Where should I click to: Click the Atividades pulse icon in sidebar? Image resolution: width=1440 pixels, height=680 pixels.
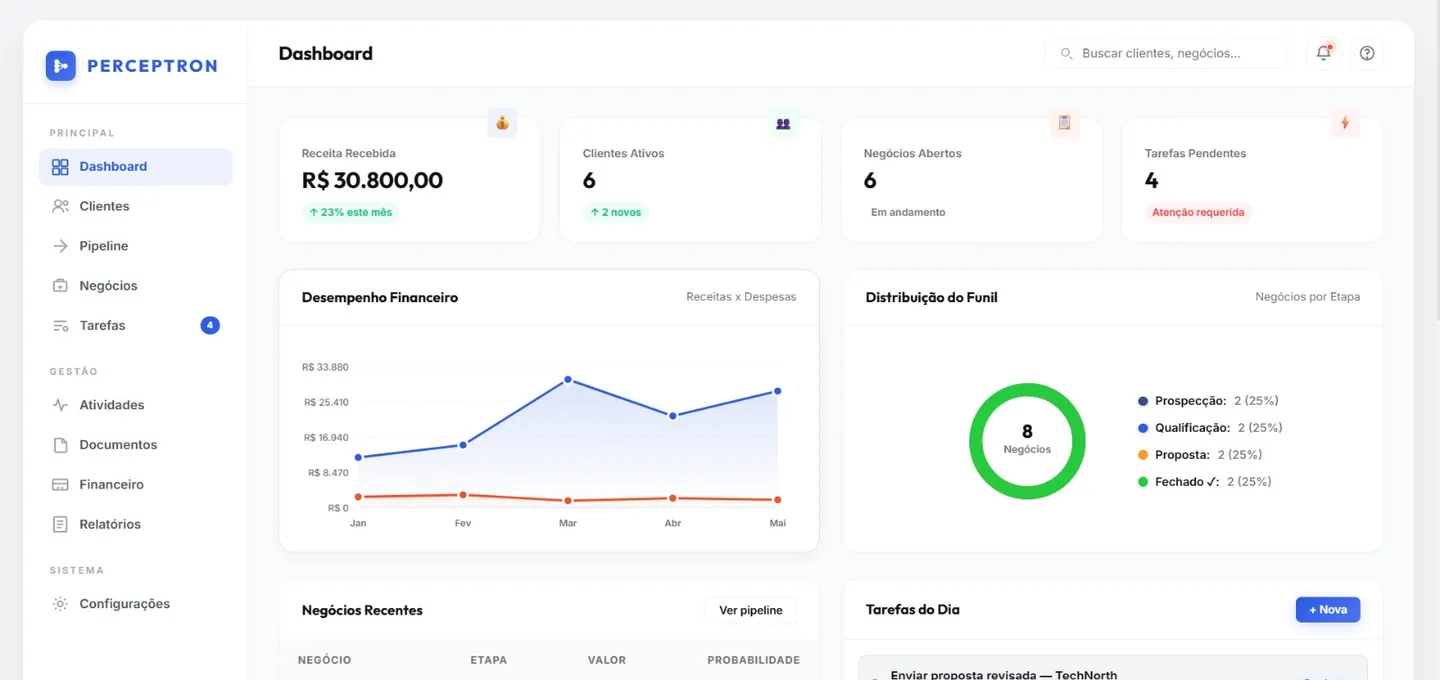coord(60,405)
